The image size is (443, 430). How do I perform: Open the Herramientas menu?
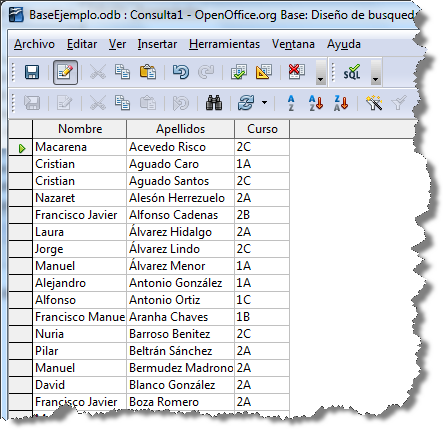pos(224,44)
